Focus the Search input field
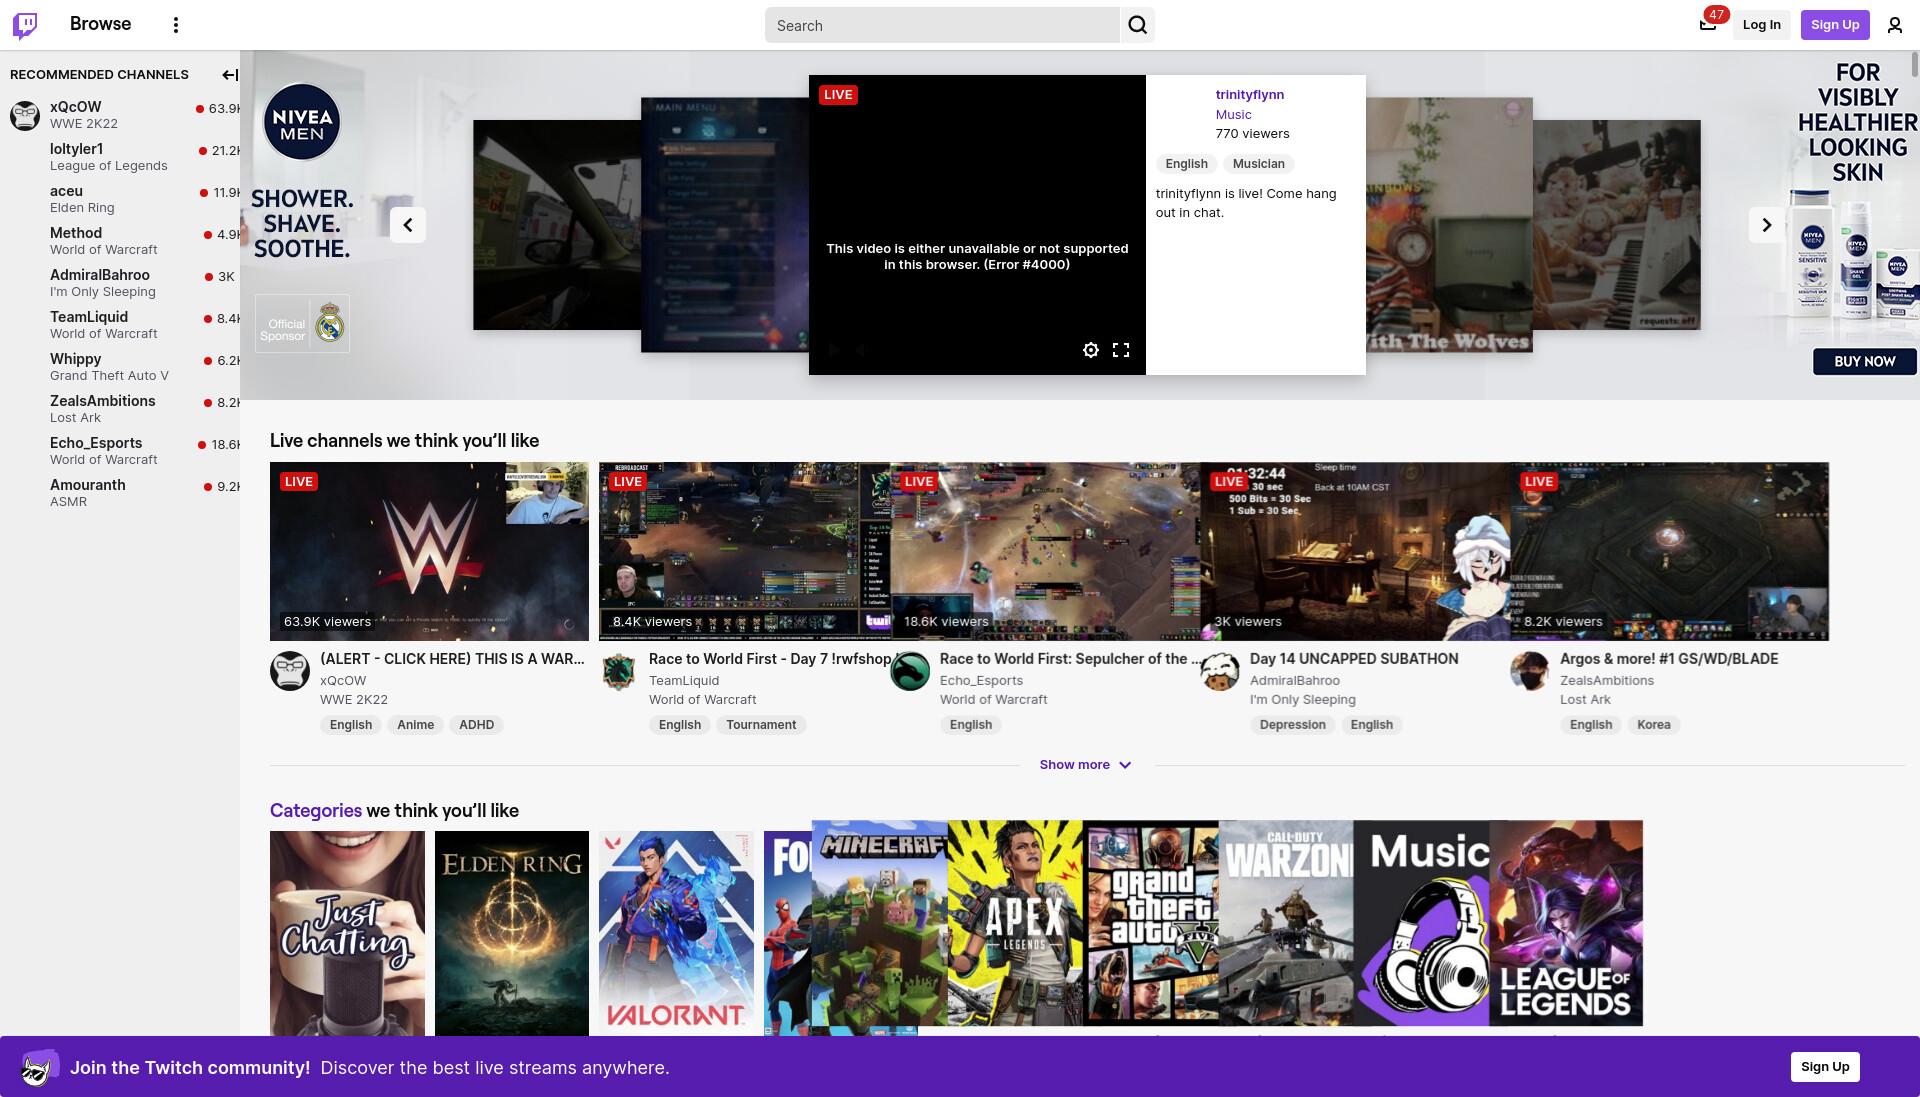Viewport: 1920px width, 1097px height. point(942,25)
